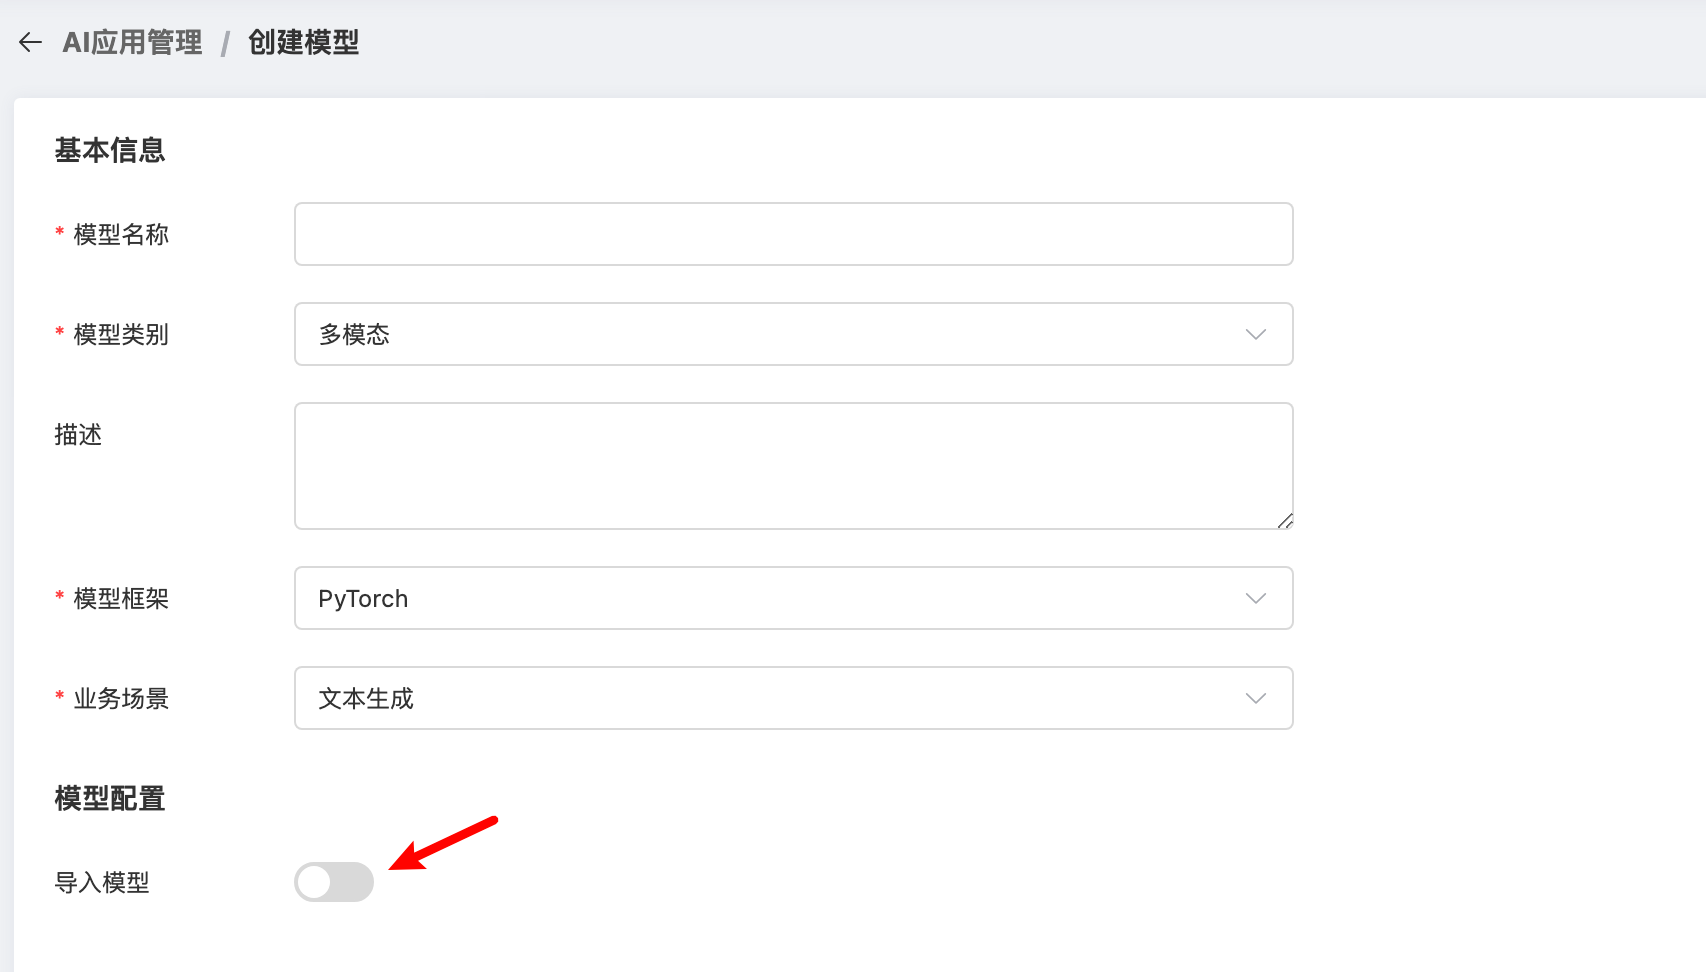Click the chevron arrow in 业务场景 field
Viewport: 1706px width, 972px height.
(x=1255, y=698)
